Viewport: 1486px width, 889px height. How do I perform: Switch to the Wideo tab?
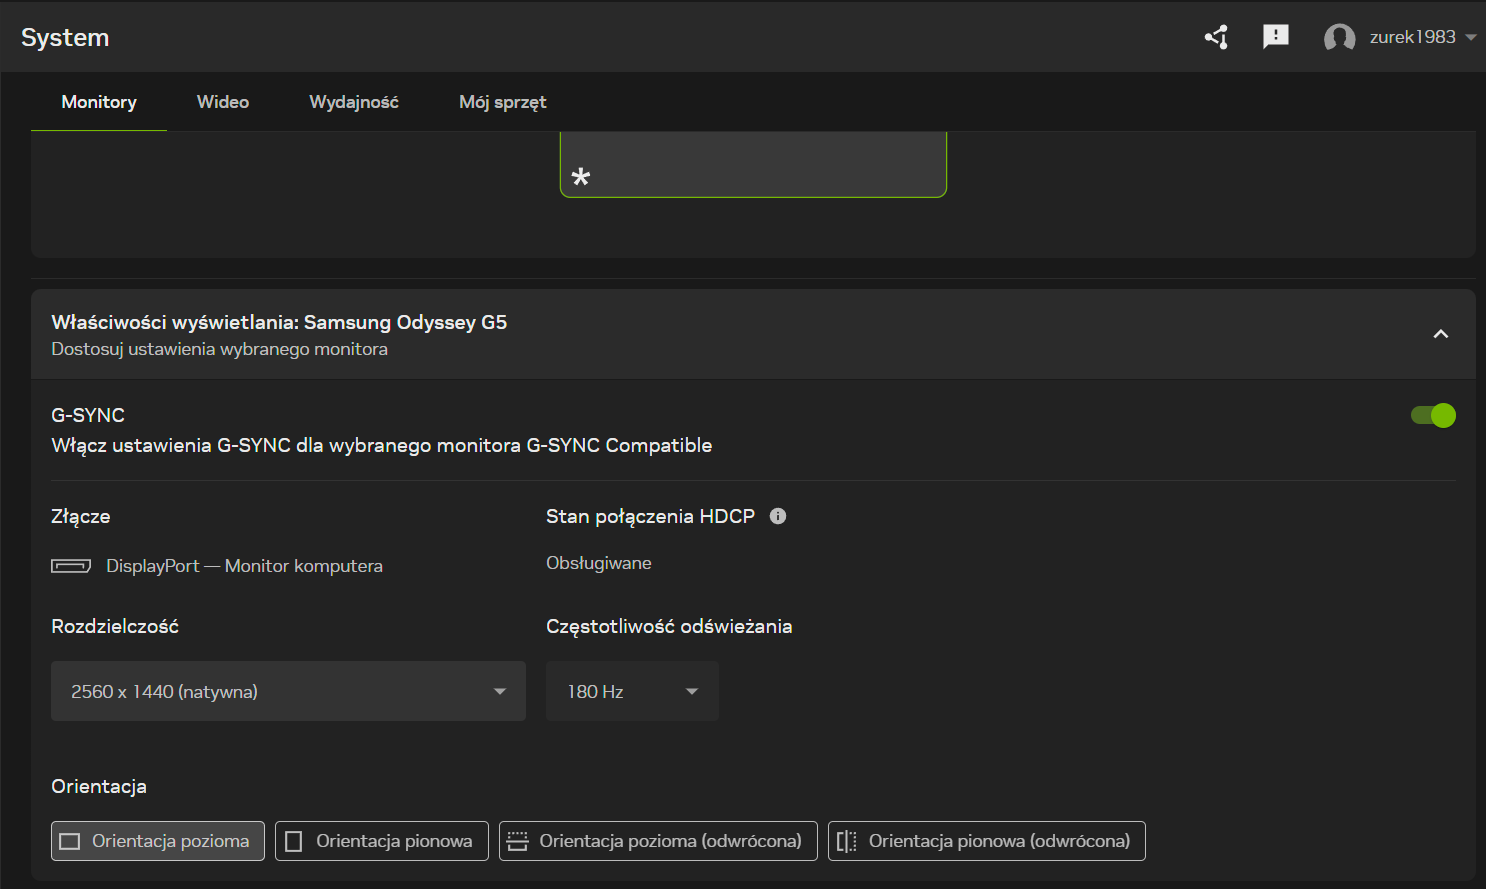coord(223,102)
